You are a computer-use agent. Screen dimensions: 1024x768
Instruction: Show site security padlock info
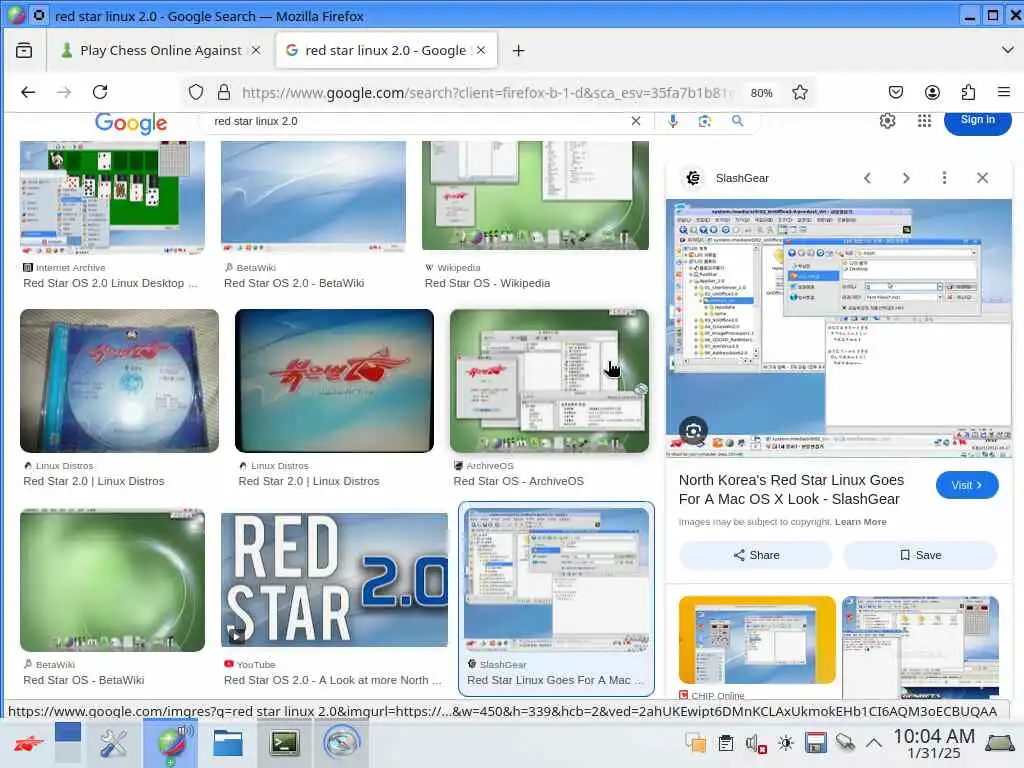coord(224,92)
